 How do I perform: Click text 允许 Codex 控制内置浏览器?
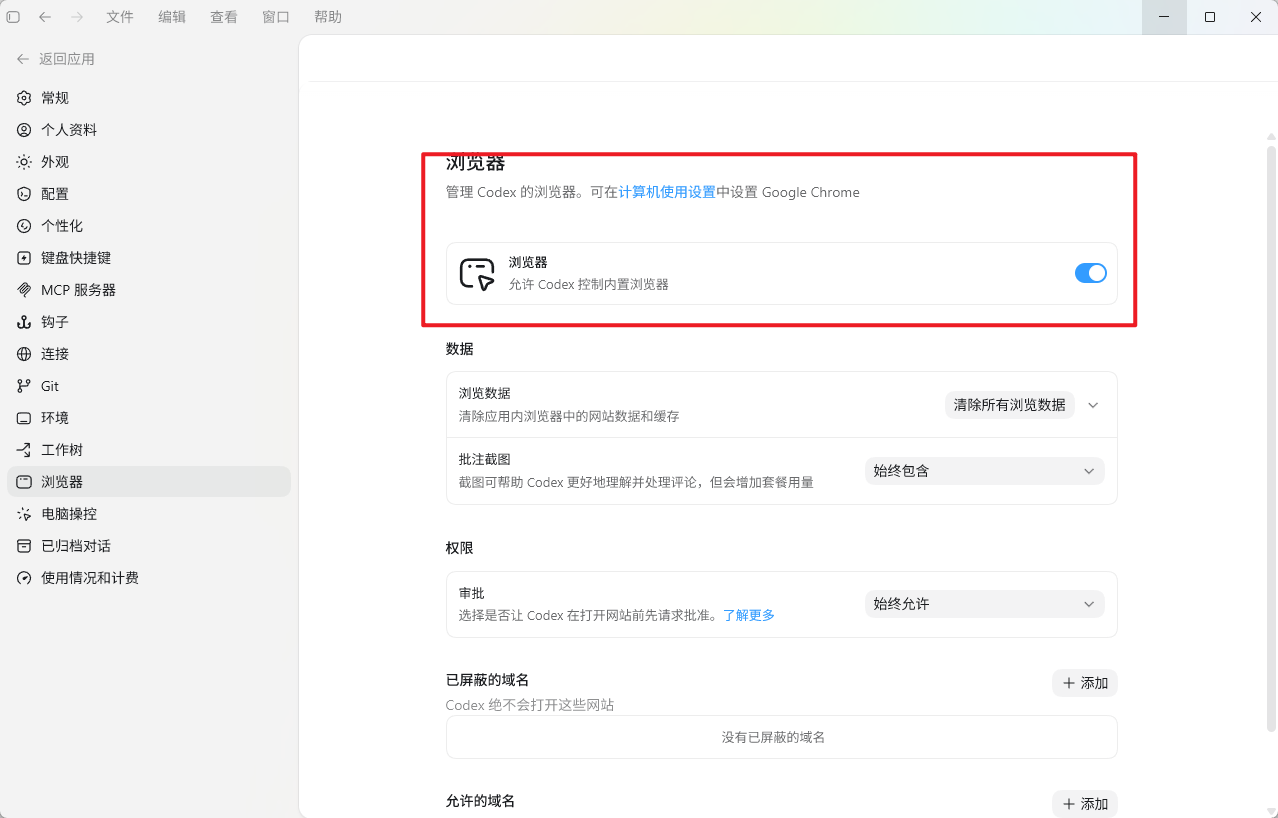click(x=589, y=284)
